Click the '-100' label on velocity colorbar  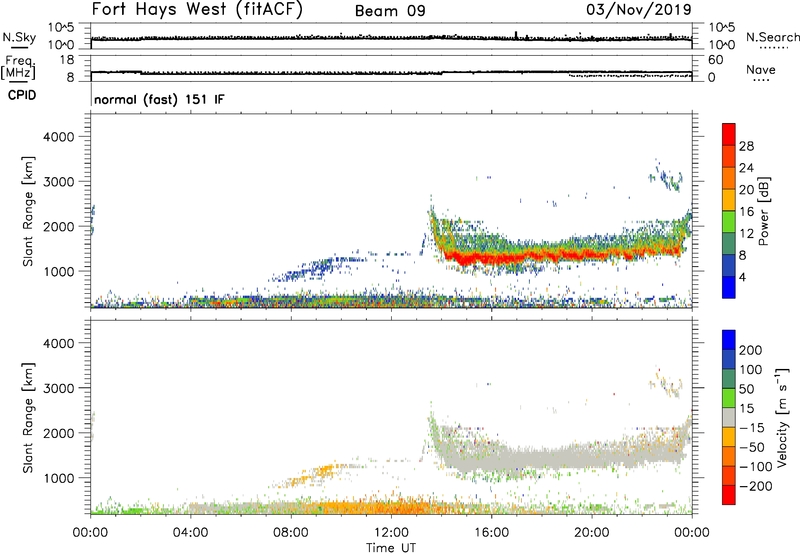(756, 467)
